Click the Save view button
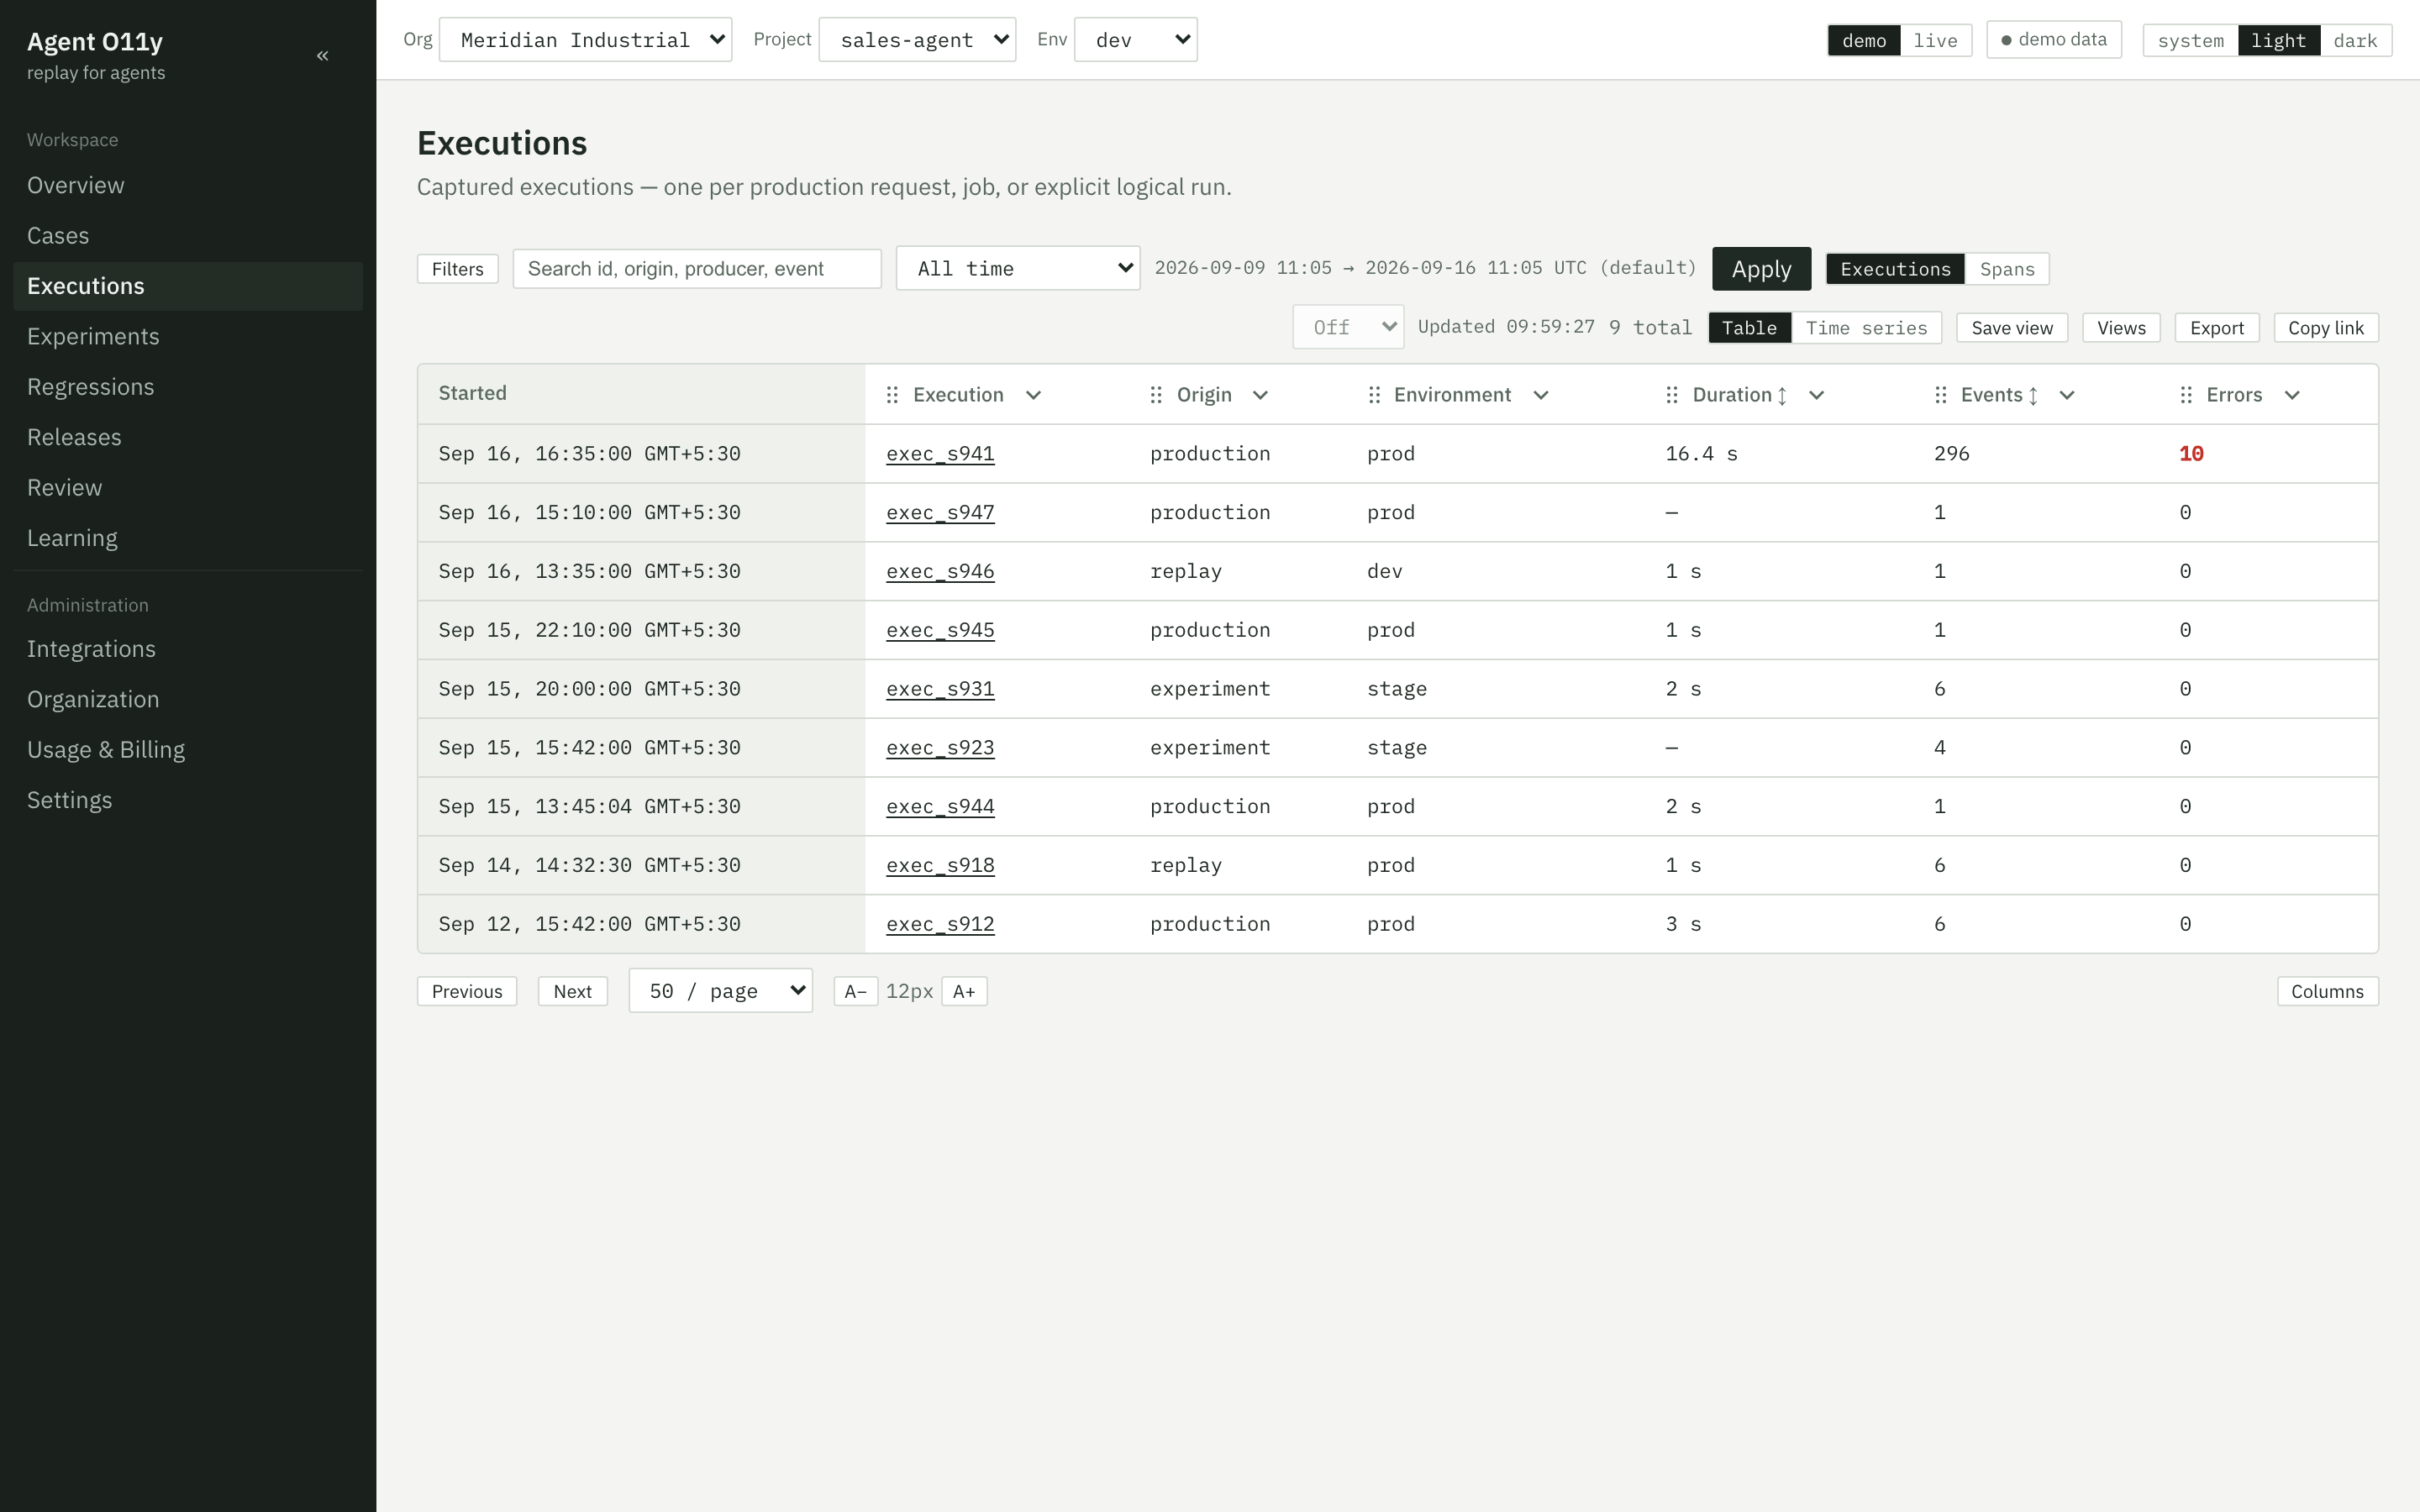 click(2012, 328)
